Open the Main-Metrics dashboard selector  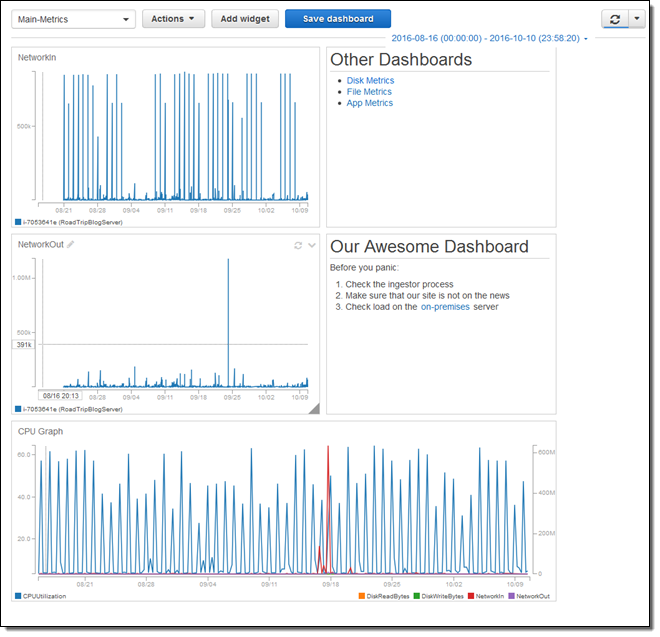(x=74, y=19)
